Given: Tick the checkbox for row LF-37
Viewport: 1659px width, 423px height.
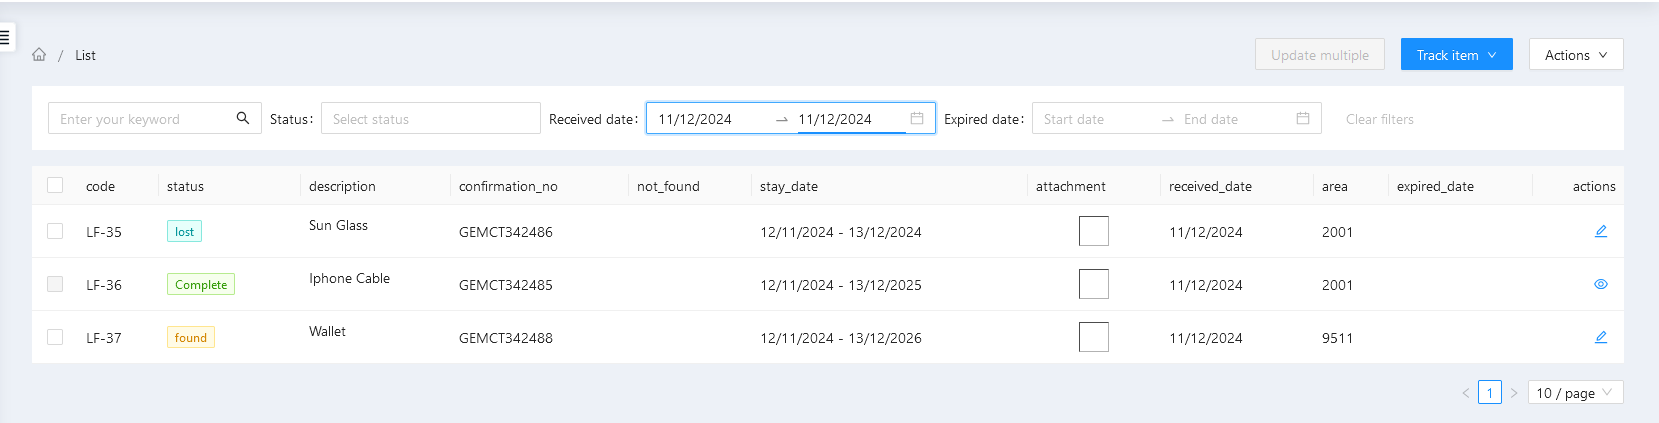Looking at the screenshot, I should tap(55, 337).
